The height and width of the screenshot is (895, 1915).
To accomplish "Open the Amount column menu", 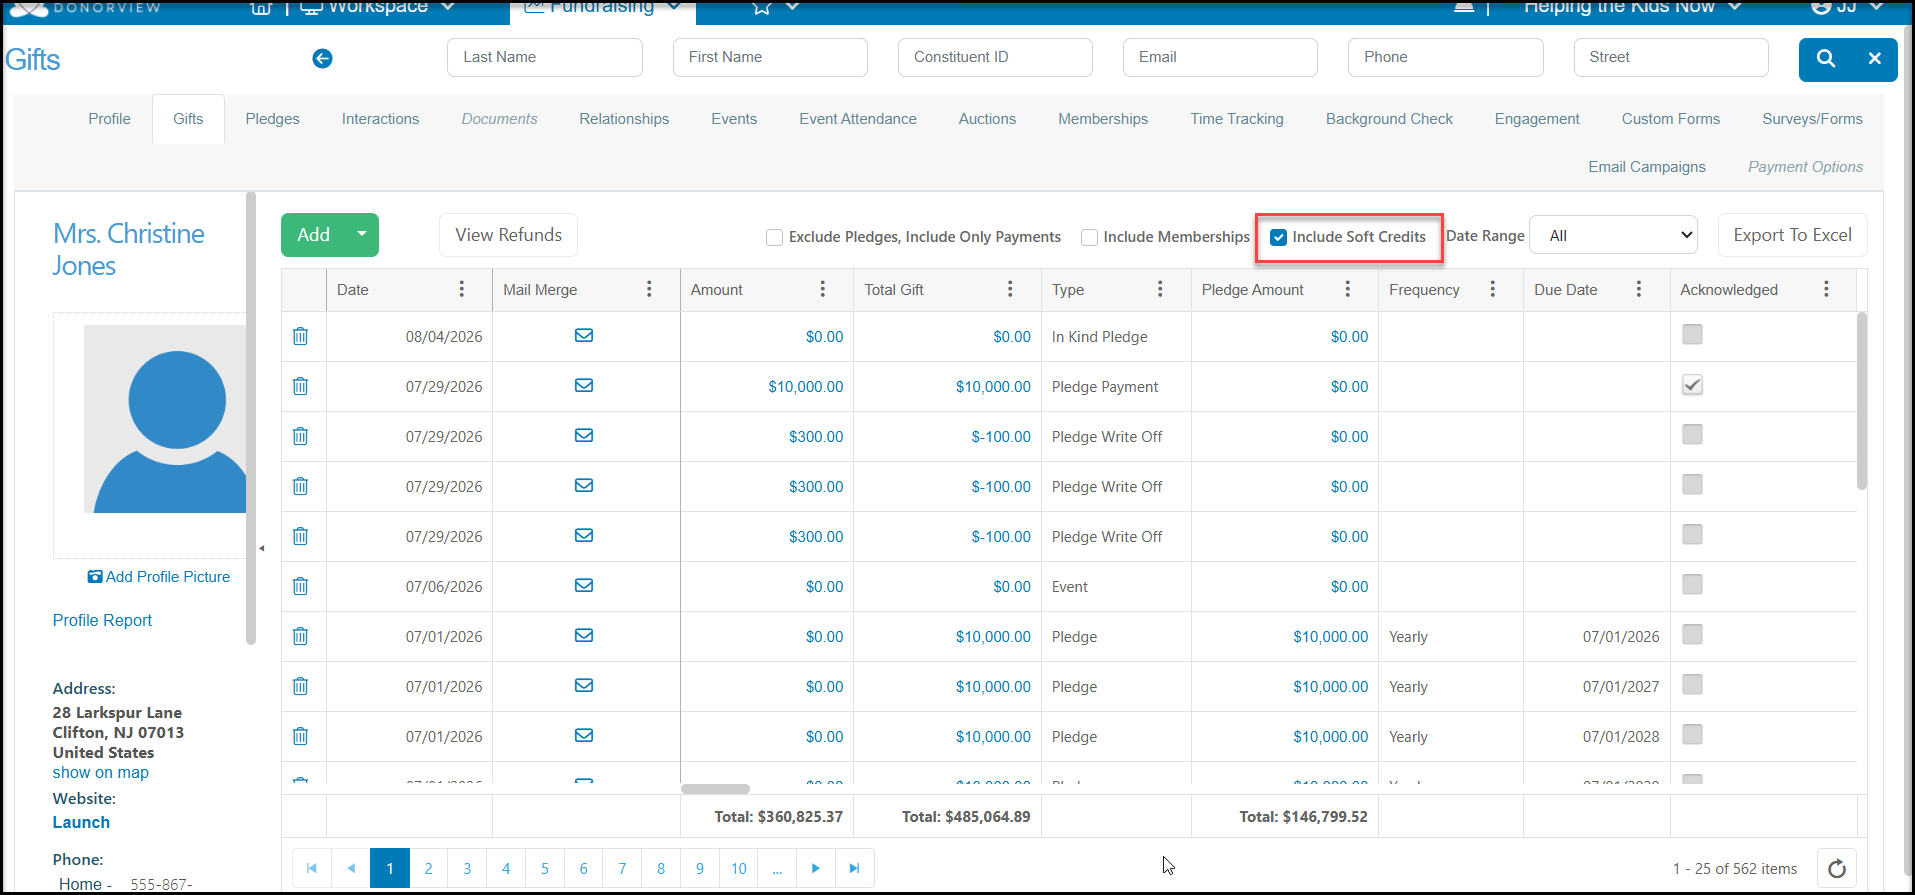I will [x=823, y=289].
